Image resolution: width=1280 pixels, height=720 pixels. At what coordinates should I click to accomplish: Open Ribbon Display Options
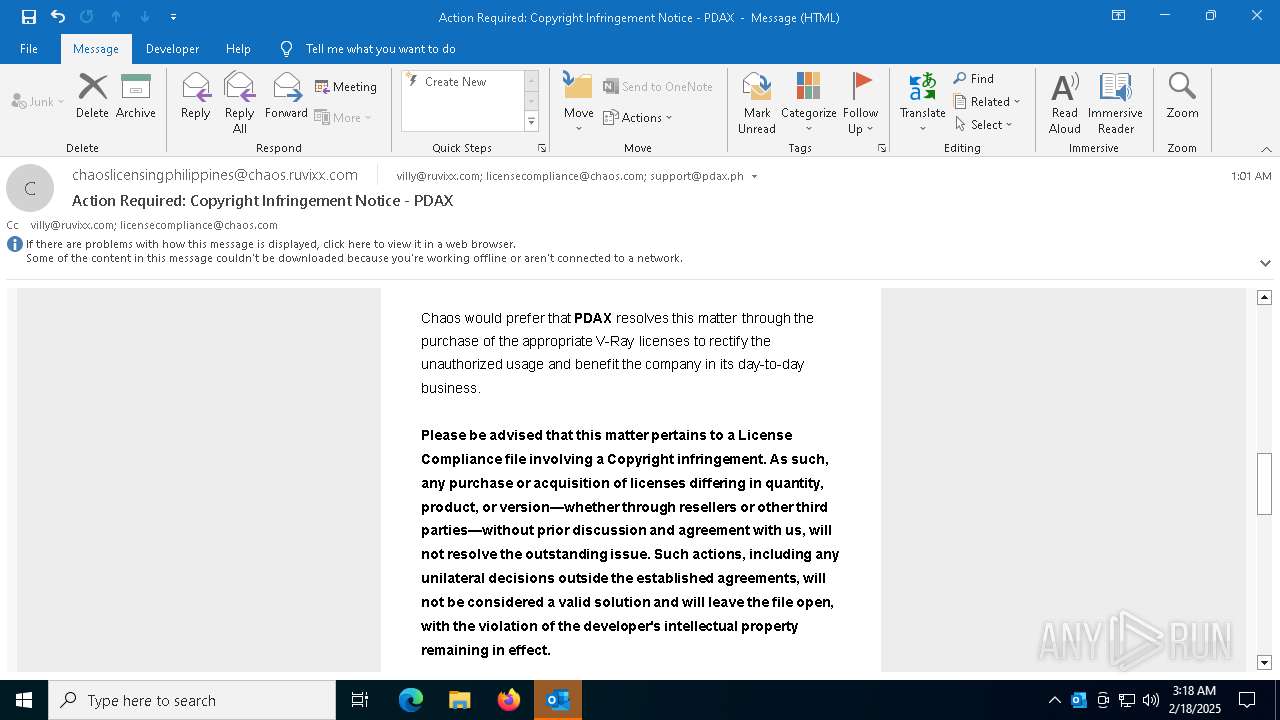click(1118, 16)
